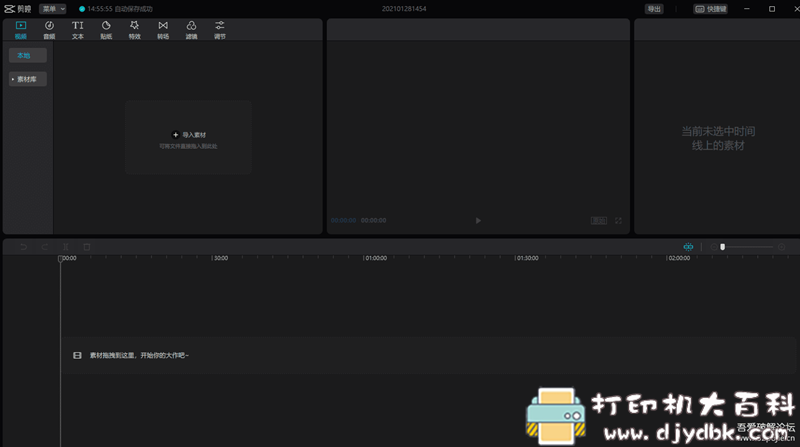Image resolution: width=800 pixels, height=447 pixels.
Task: Click the 导出 export button
Action: click(654, 9)
